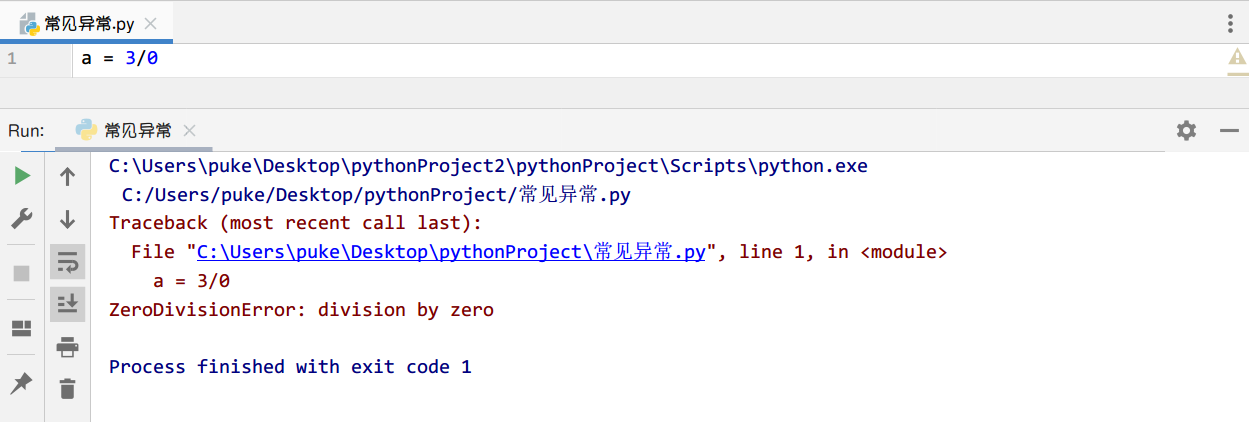Open the 常见异常.py file link in traceback
Image resolution: width=1249 pixels, height=422 pixels.
pos(451,252)
